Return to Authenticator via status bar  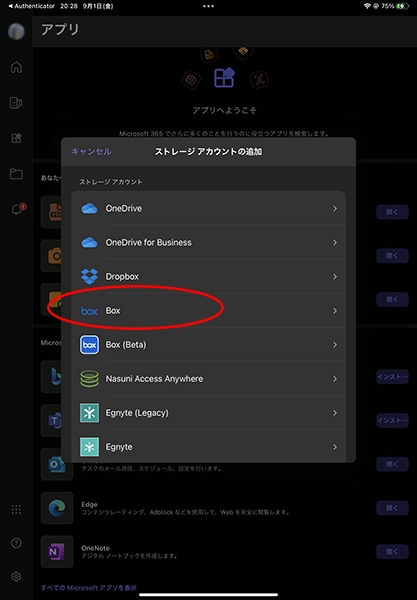coord(31,6)
